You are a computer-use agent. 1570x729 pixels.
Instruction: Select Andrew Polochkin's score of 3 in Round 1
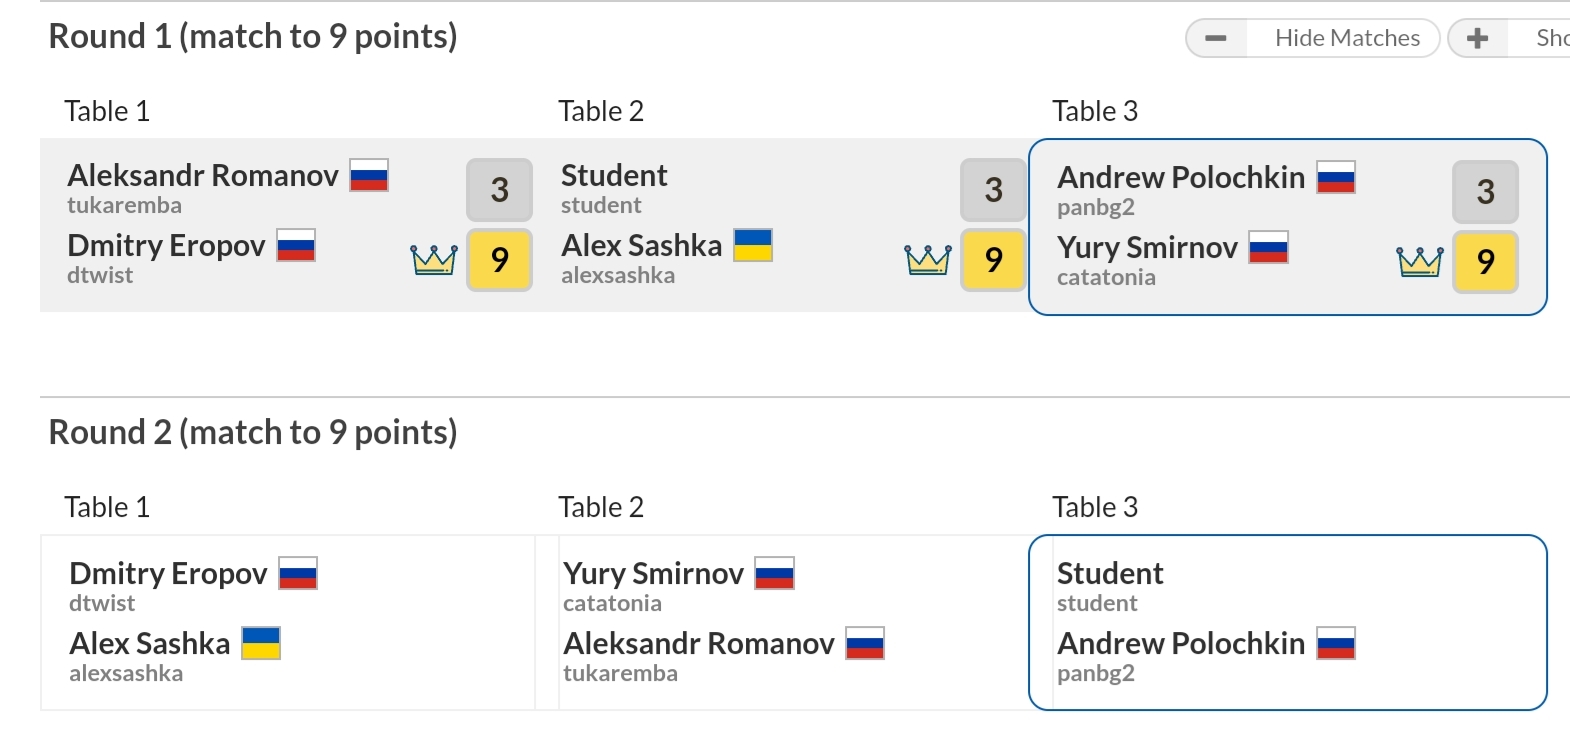pos(1485,192)
